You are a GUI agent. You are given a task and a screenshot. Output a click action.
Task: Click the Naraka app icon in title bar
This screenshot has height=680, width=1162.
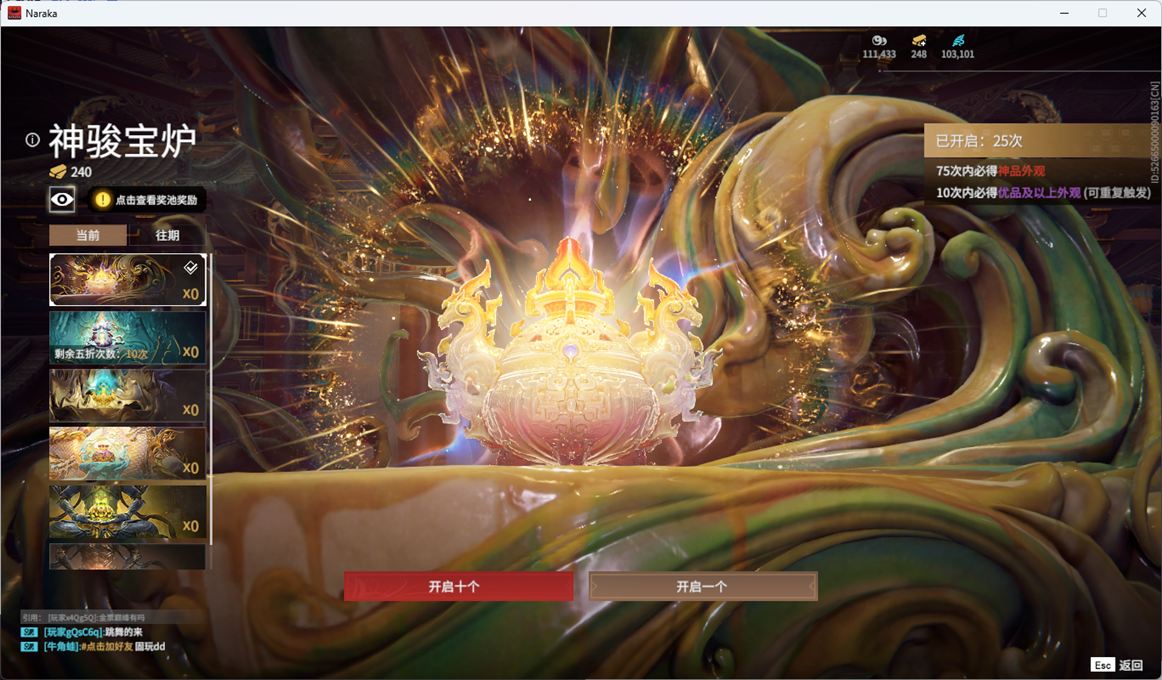click(x=14, y=13)
